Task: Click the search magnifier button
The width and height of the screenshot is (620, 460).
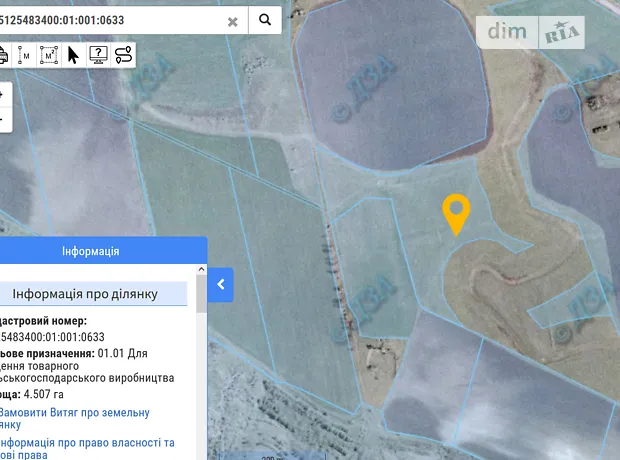Action: (265, 19)
